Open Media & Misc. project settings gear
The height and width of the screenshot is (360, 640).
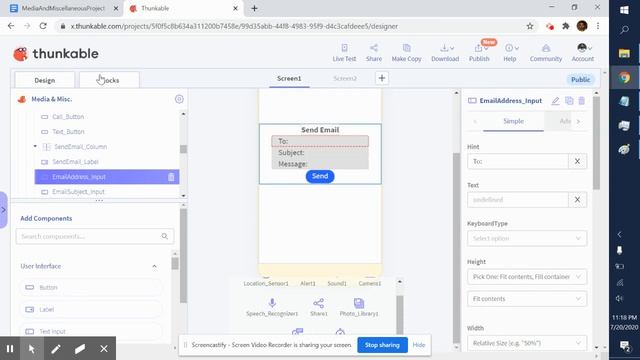click(x=179, y=99)
